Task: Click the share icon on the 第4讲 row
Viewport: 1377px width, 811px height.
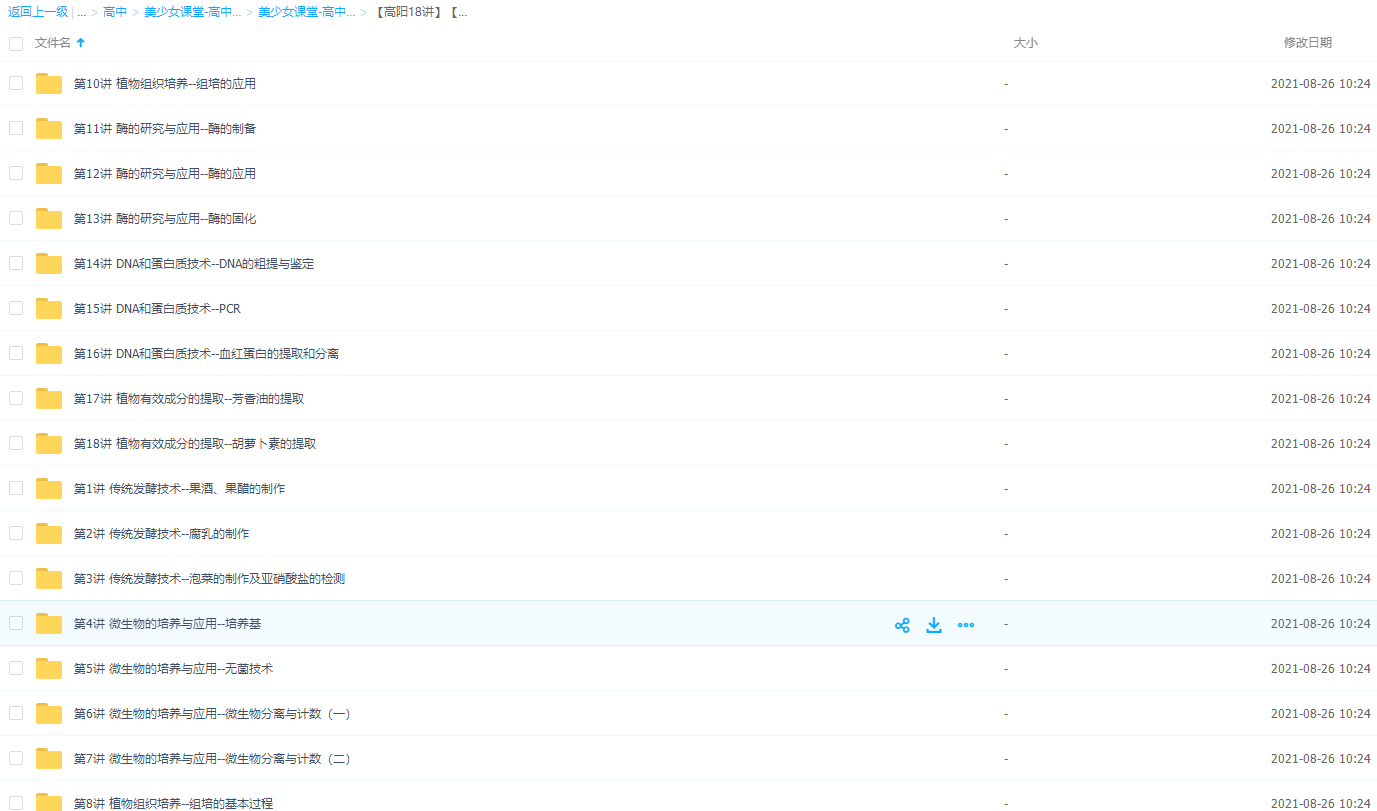Action: click(902, 625)
